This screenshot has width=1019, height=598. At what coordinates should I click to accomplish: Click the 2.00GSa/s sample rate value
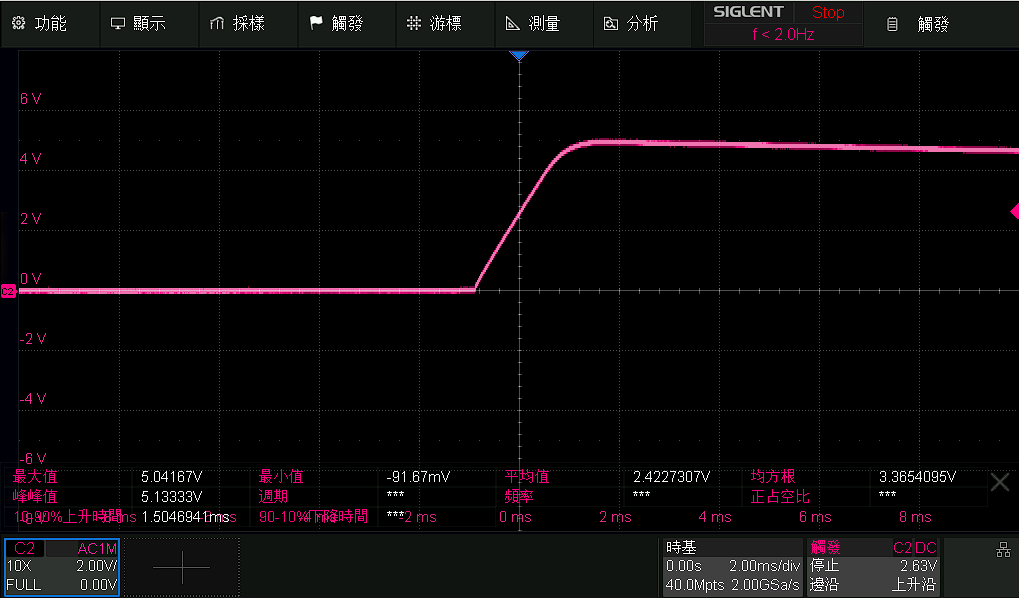tap(764, 584)
